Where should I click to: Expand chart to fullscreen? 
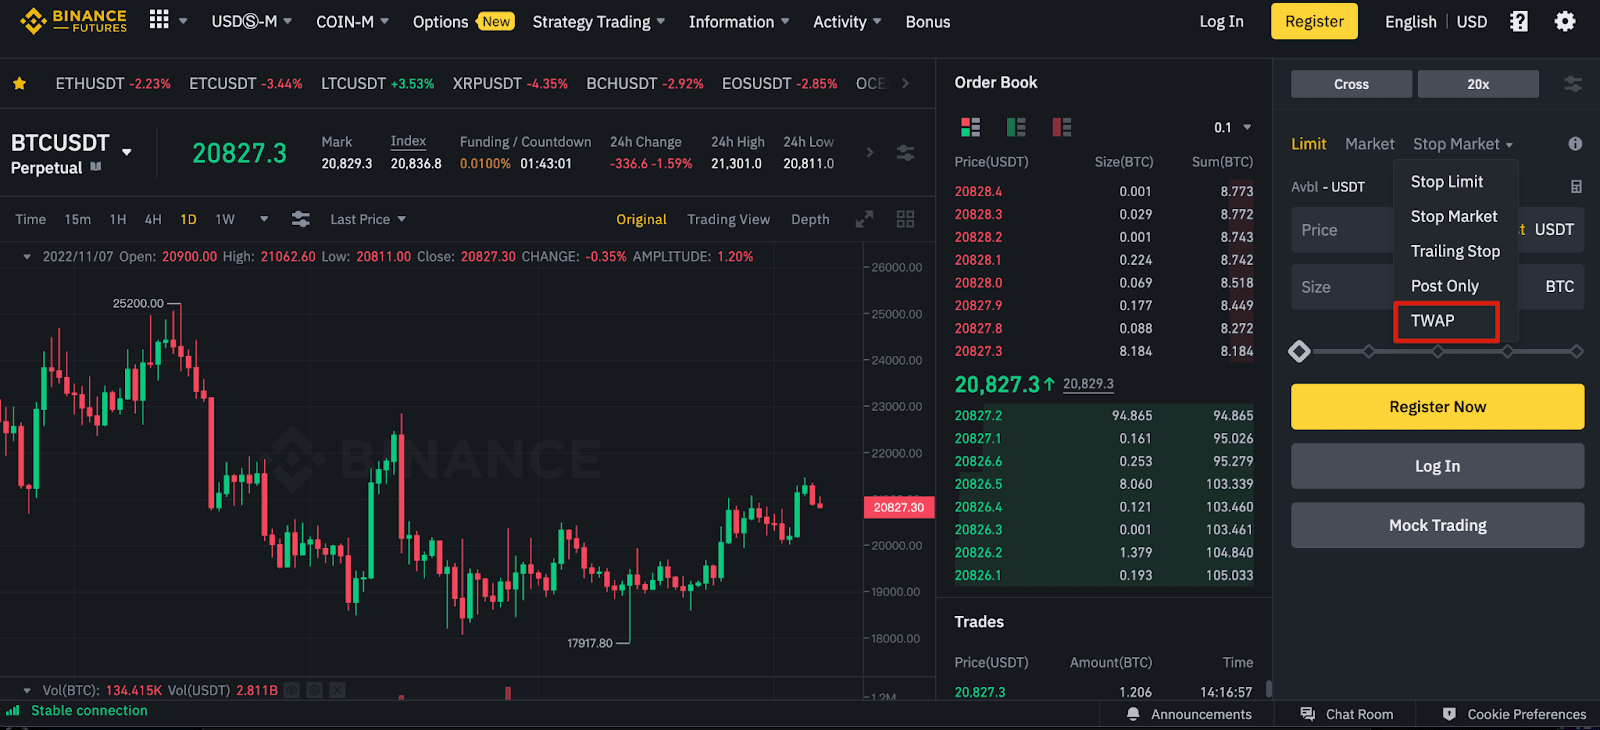tap(864, 219)
